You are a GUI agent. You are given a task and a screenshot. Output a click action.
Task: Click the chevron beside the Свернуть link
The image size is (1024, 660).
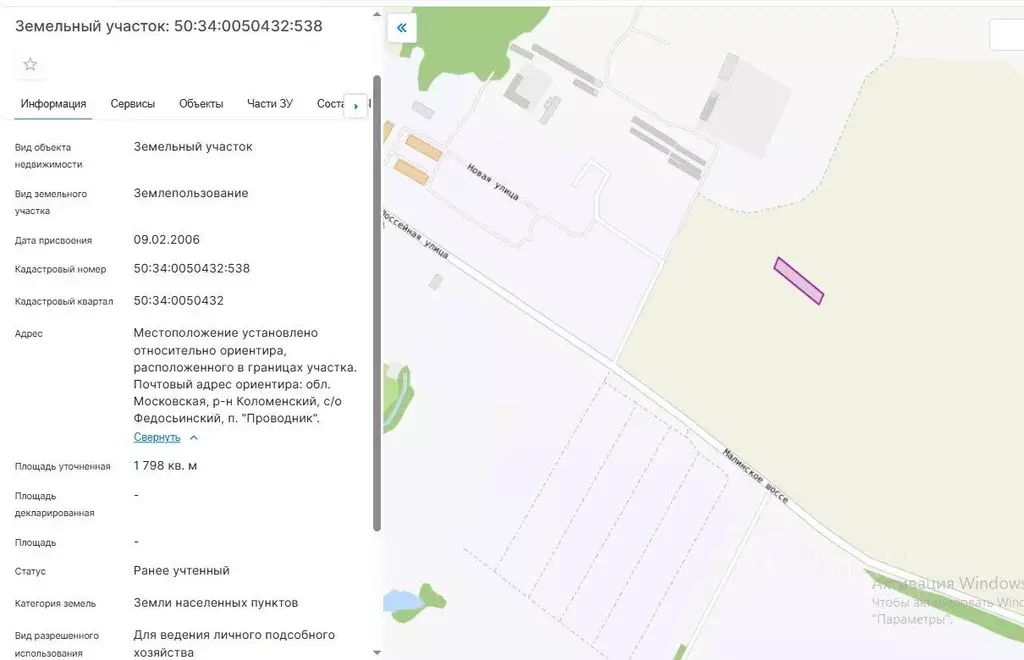[x=191, y=437]
